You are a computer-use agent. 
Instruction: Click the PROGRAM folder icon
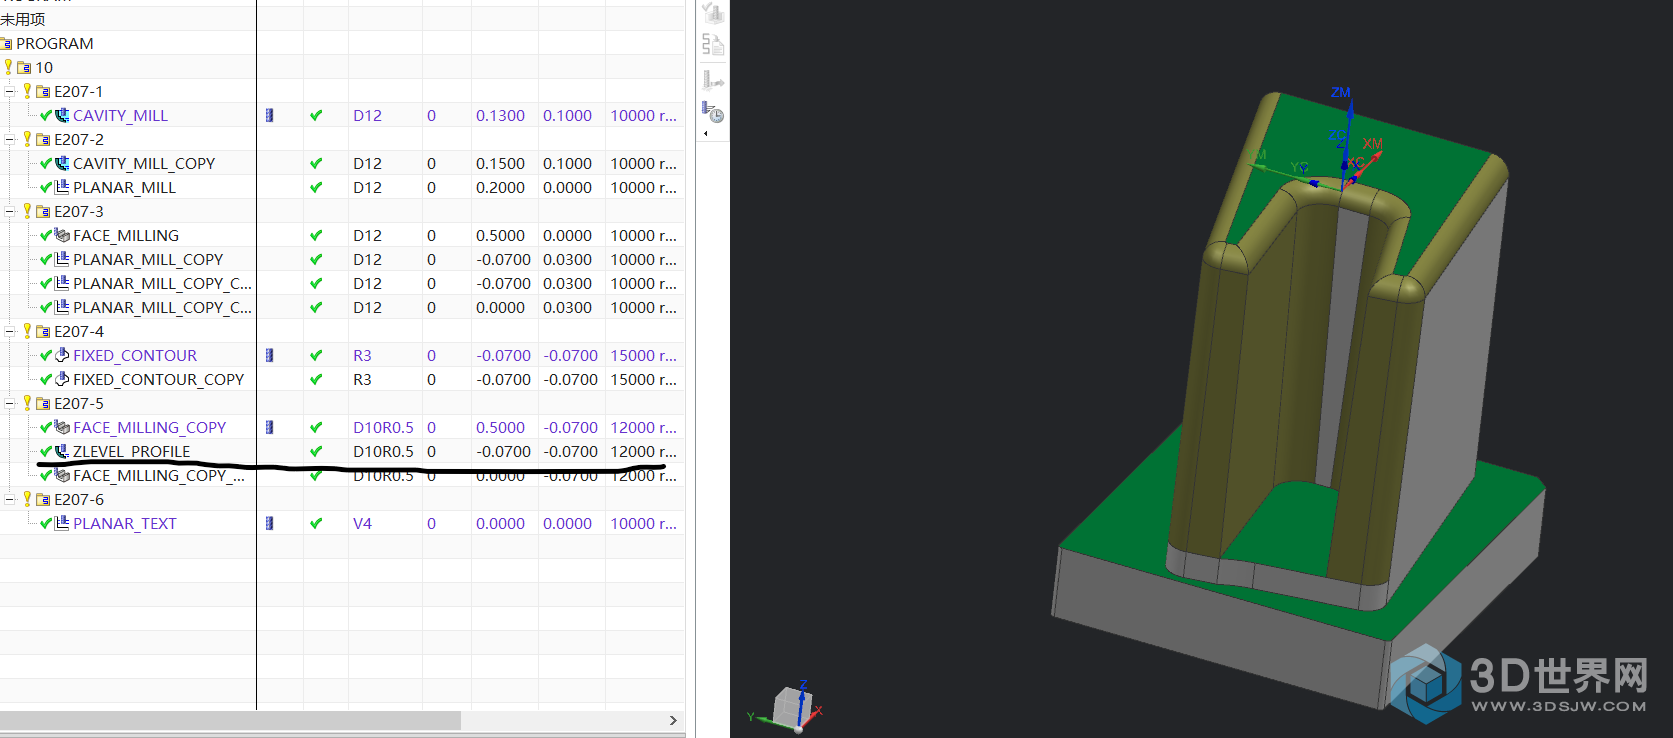click(x=6, y=43)
